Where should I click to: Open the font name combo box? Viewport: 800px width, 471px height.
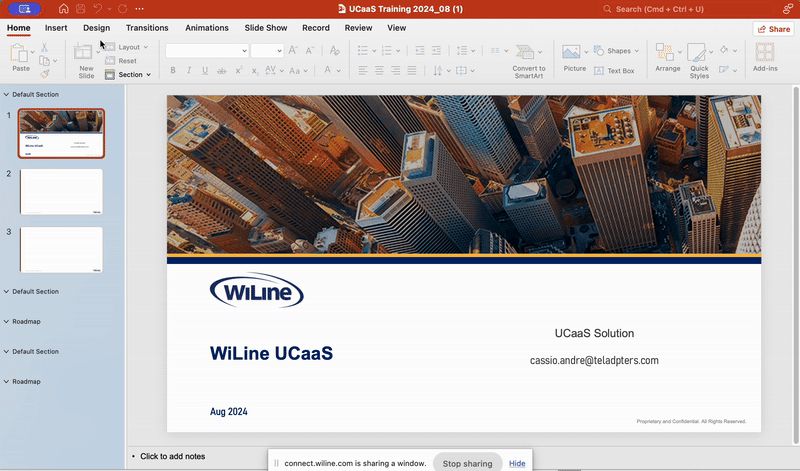point(207,51)
